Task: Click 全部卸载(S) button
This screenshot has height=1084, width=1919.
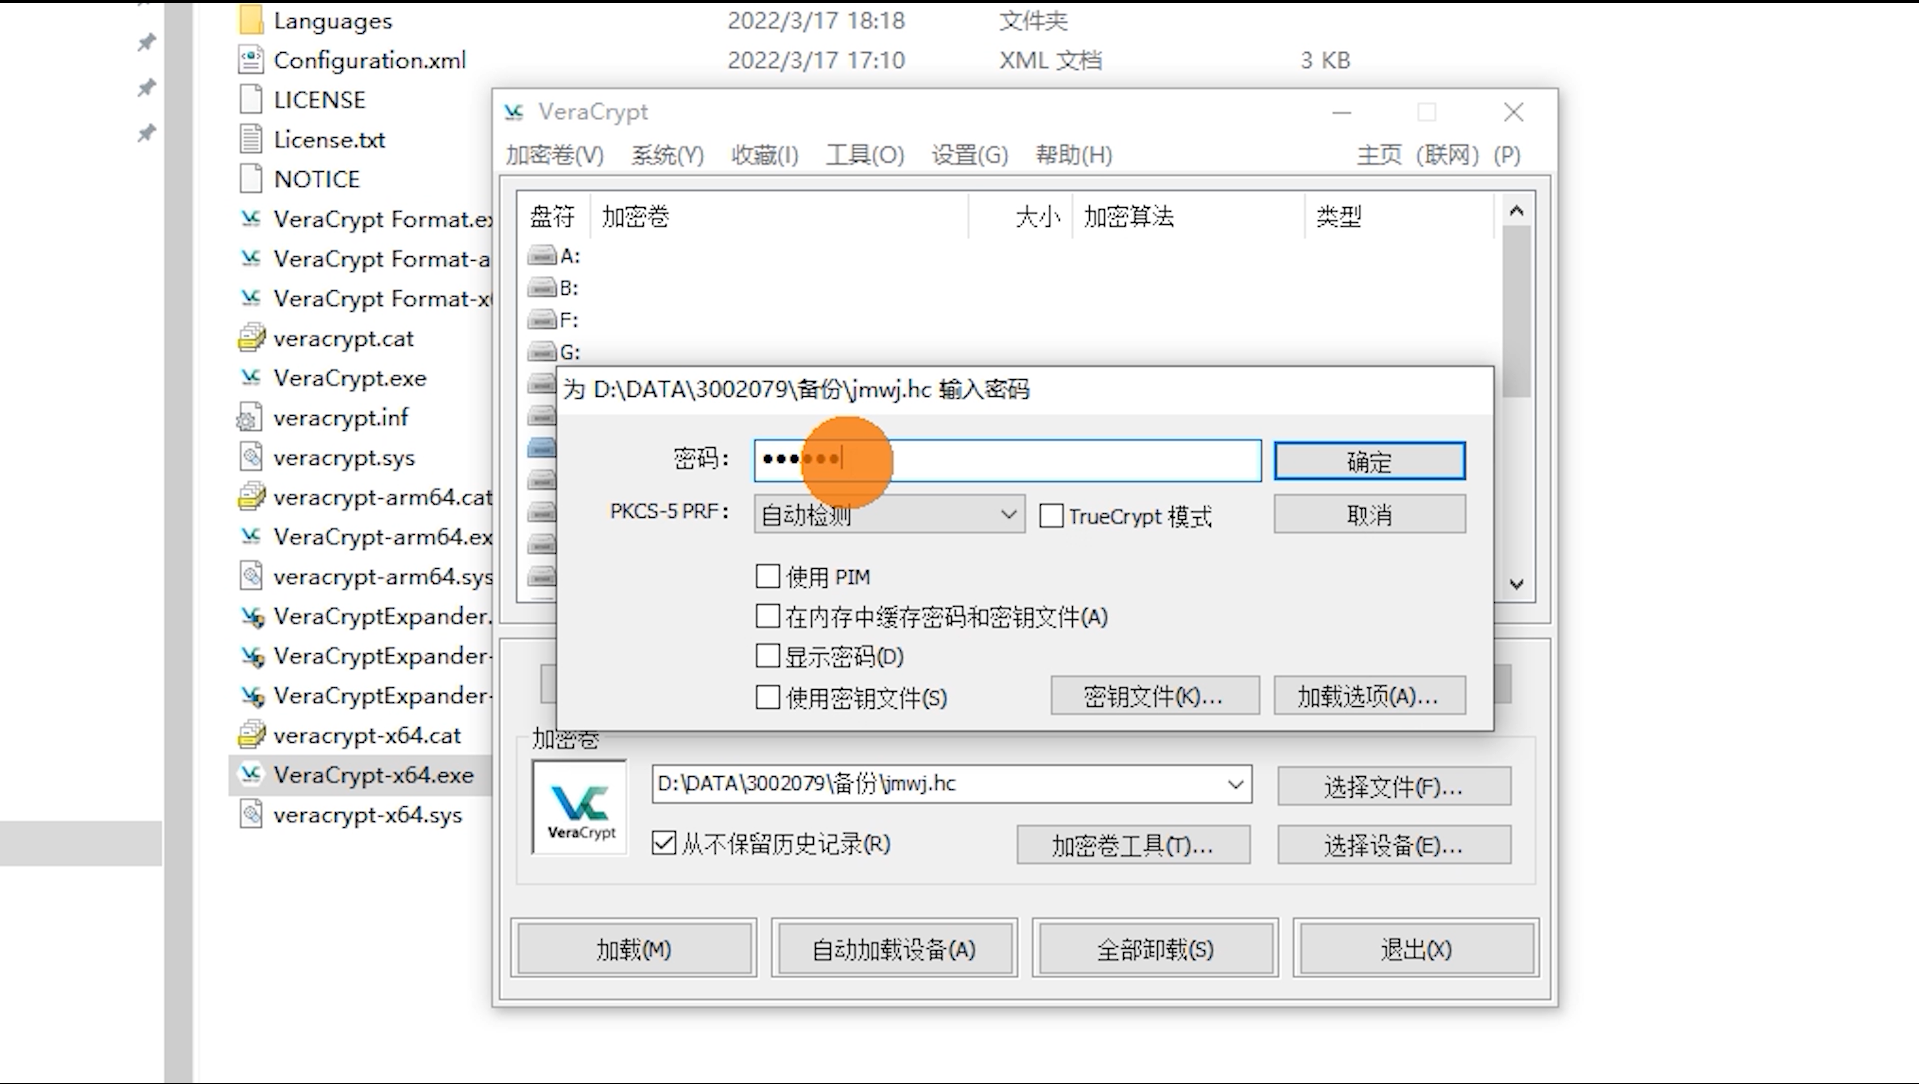Action: tap(1155, 948)
